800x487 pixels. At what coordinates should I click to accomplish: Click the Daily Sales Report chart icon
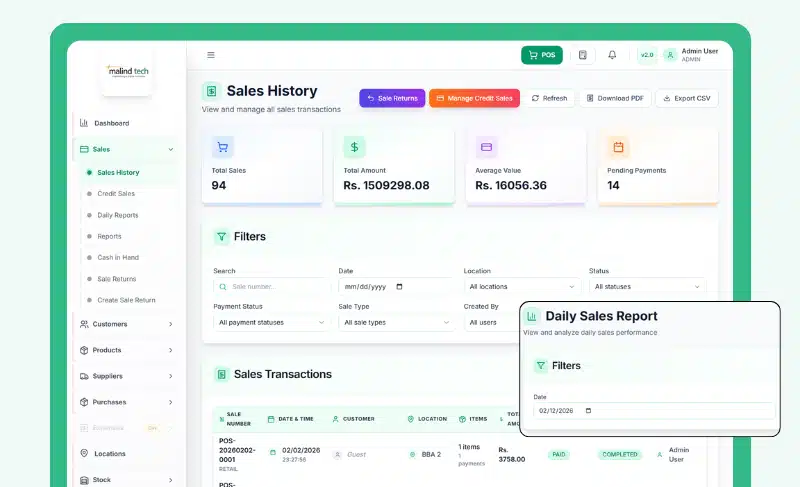coord(532,317)
